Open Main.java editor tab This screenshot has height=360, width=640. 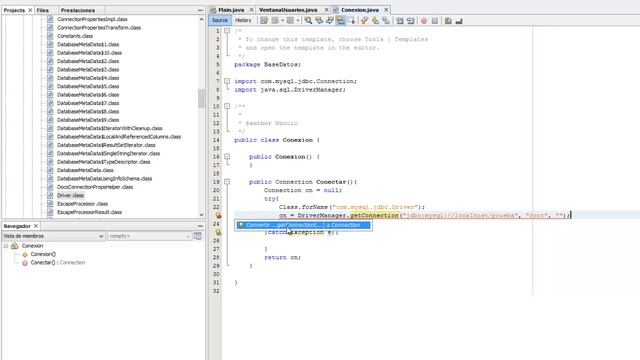pyautogui.click(x=231, y=10)
